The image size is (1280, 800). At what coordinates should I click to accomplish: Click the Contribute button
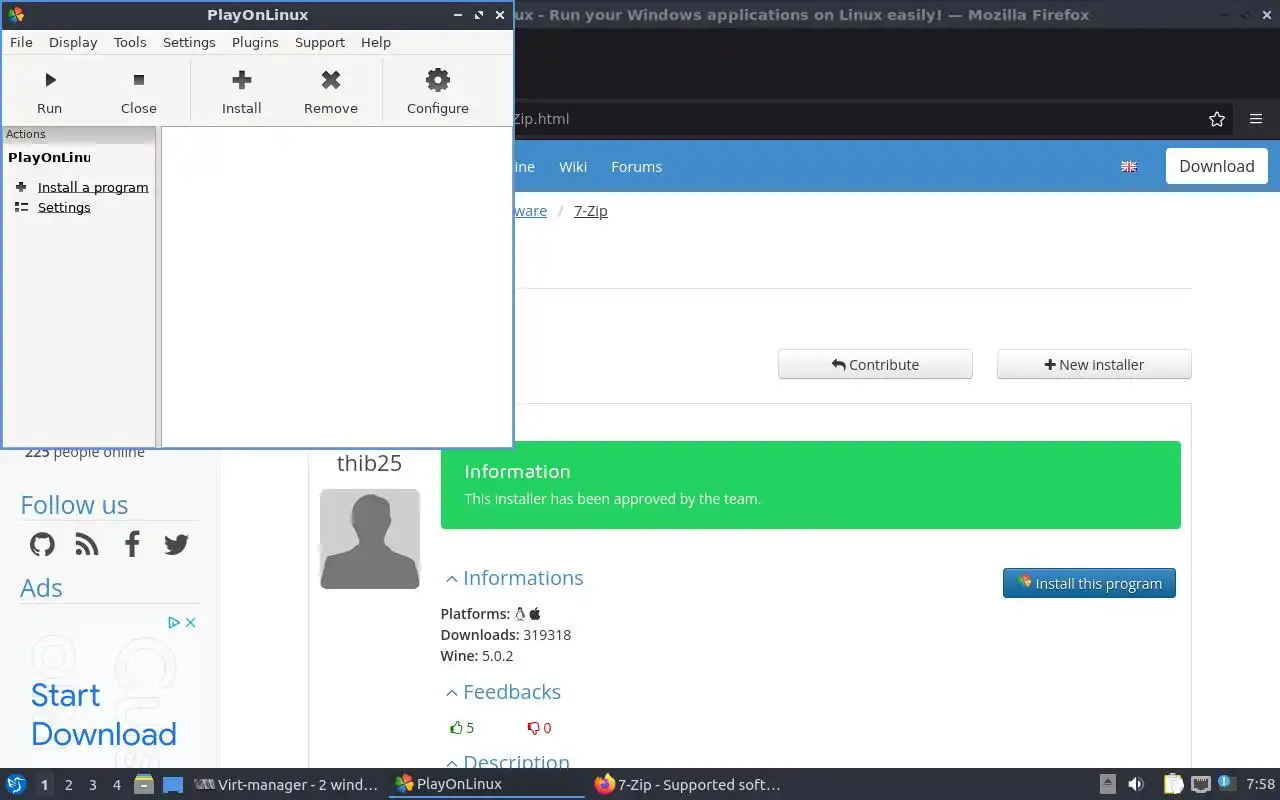point(875,365)
